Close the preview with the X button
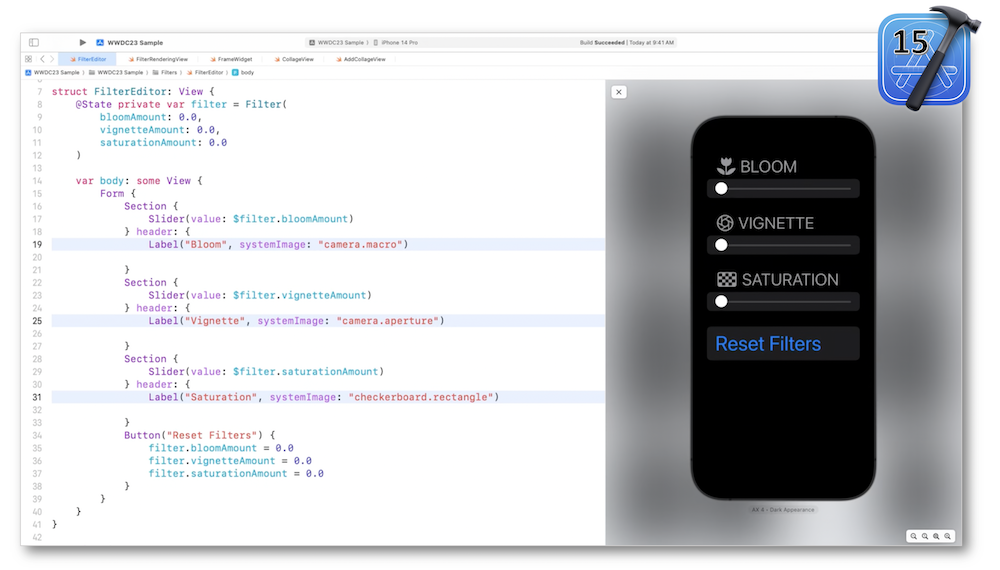The width and height of the screenshot is (1000, 570). tap(619, 92)
